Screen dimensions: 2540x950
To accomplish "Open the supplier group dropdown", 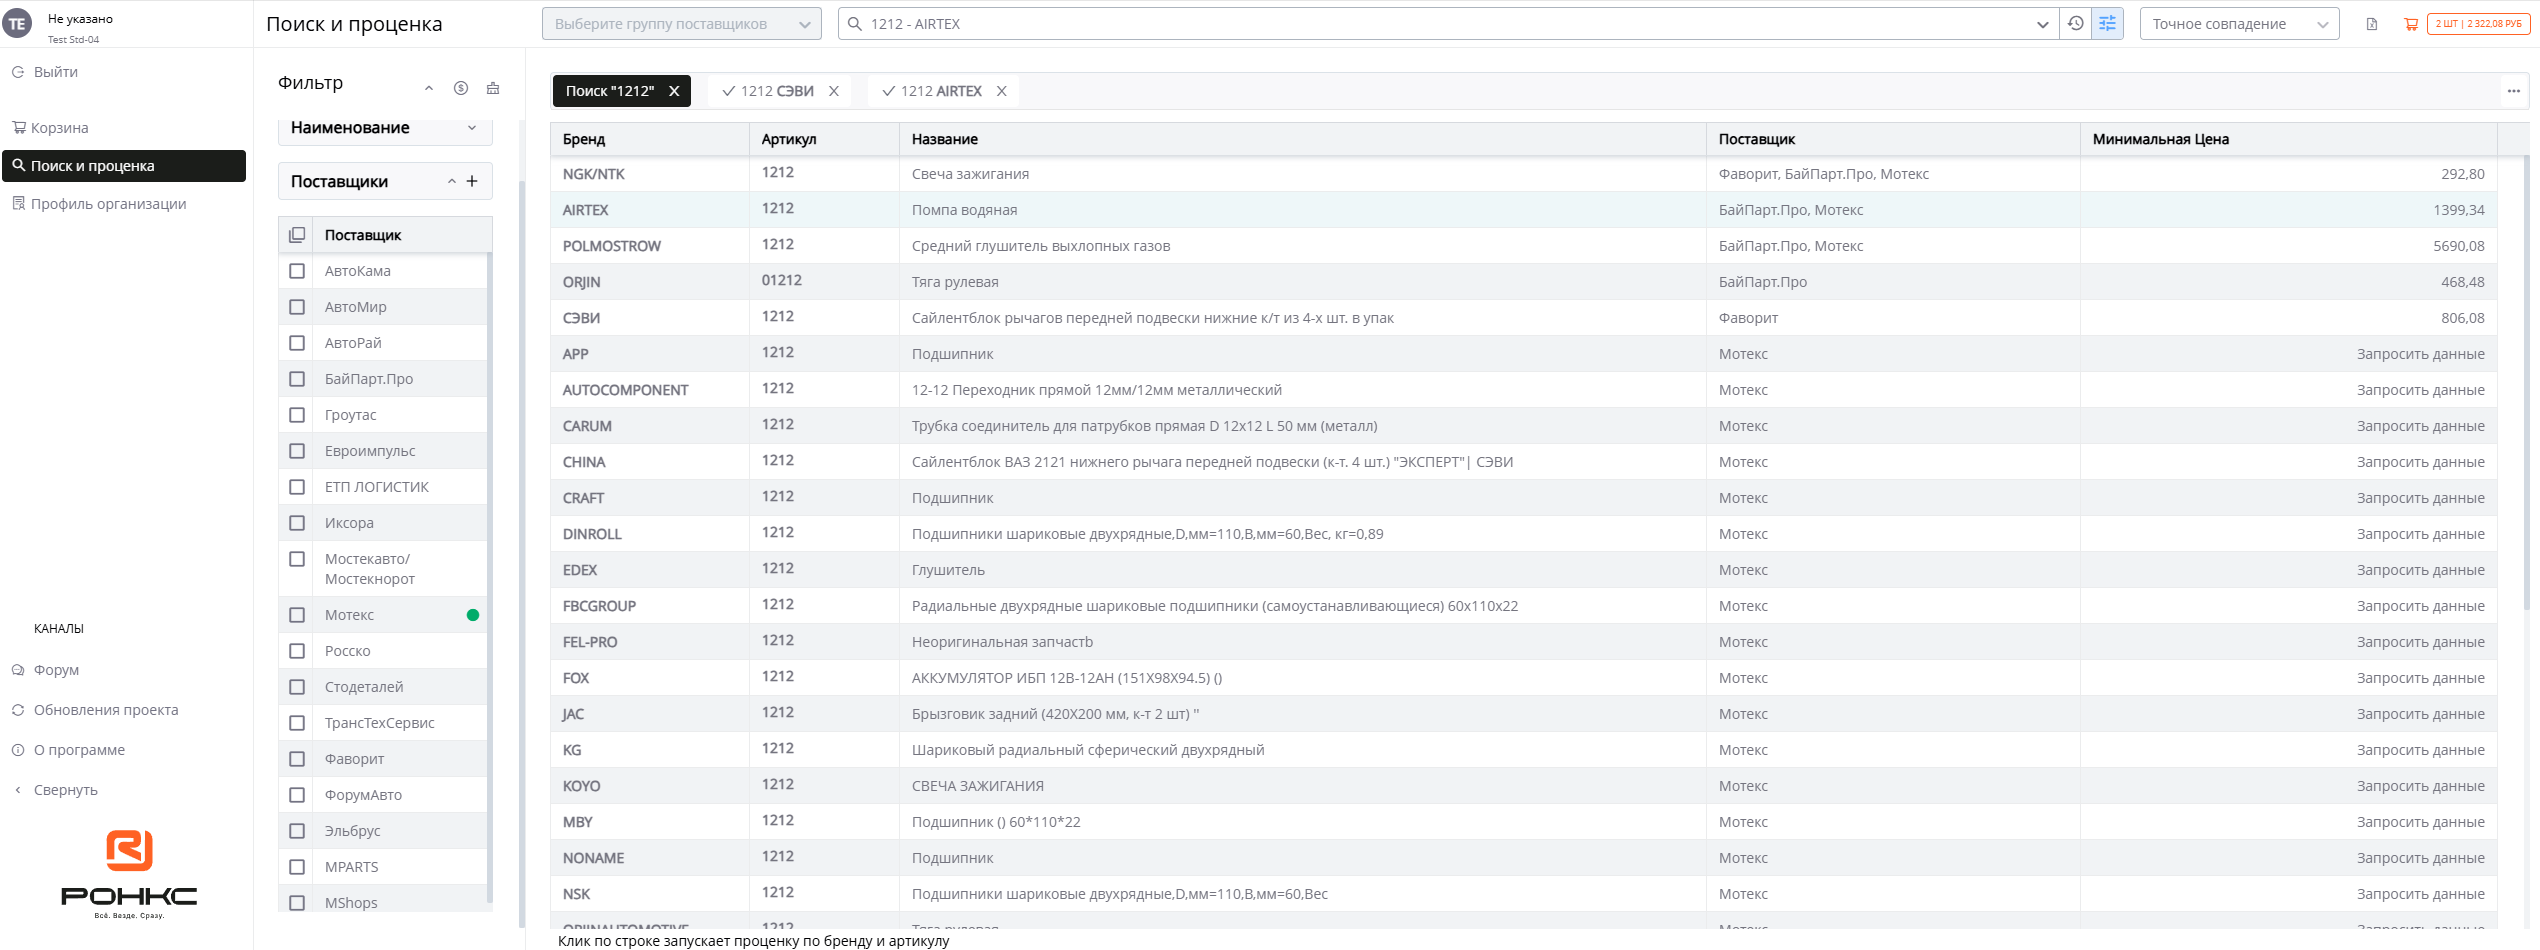I will (x=682, y=24).
